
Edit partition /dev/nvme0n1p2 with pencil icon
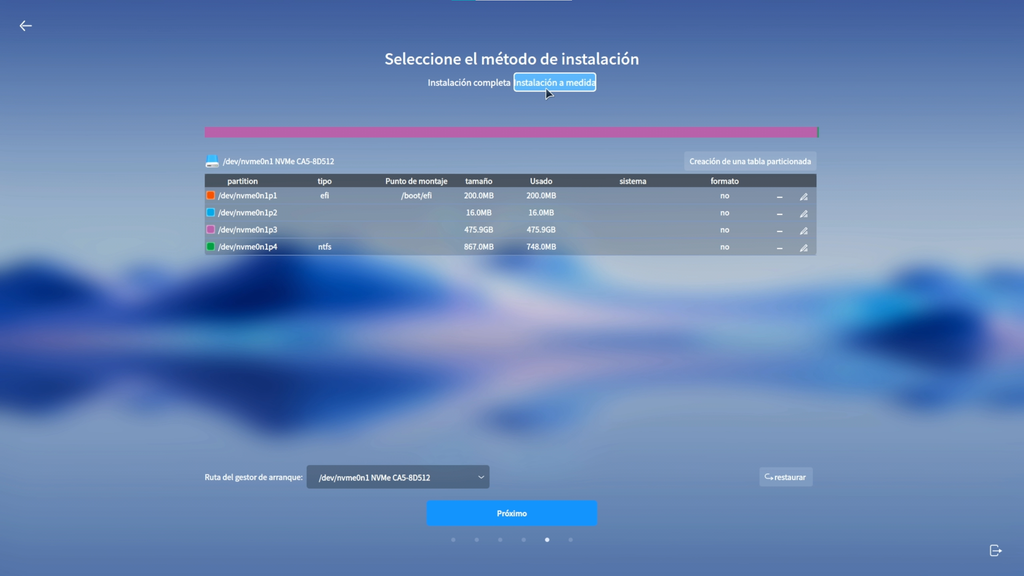click(x=804, y=213)
